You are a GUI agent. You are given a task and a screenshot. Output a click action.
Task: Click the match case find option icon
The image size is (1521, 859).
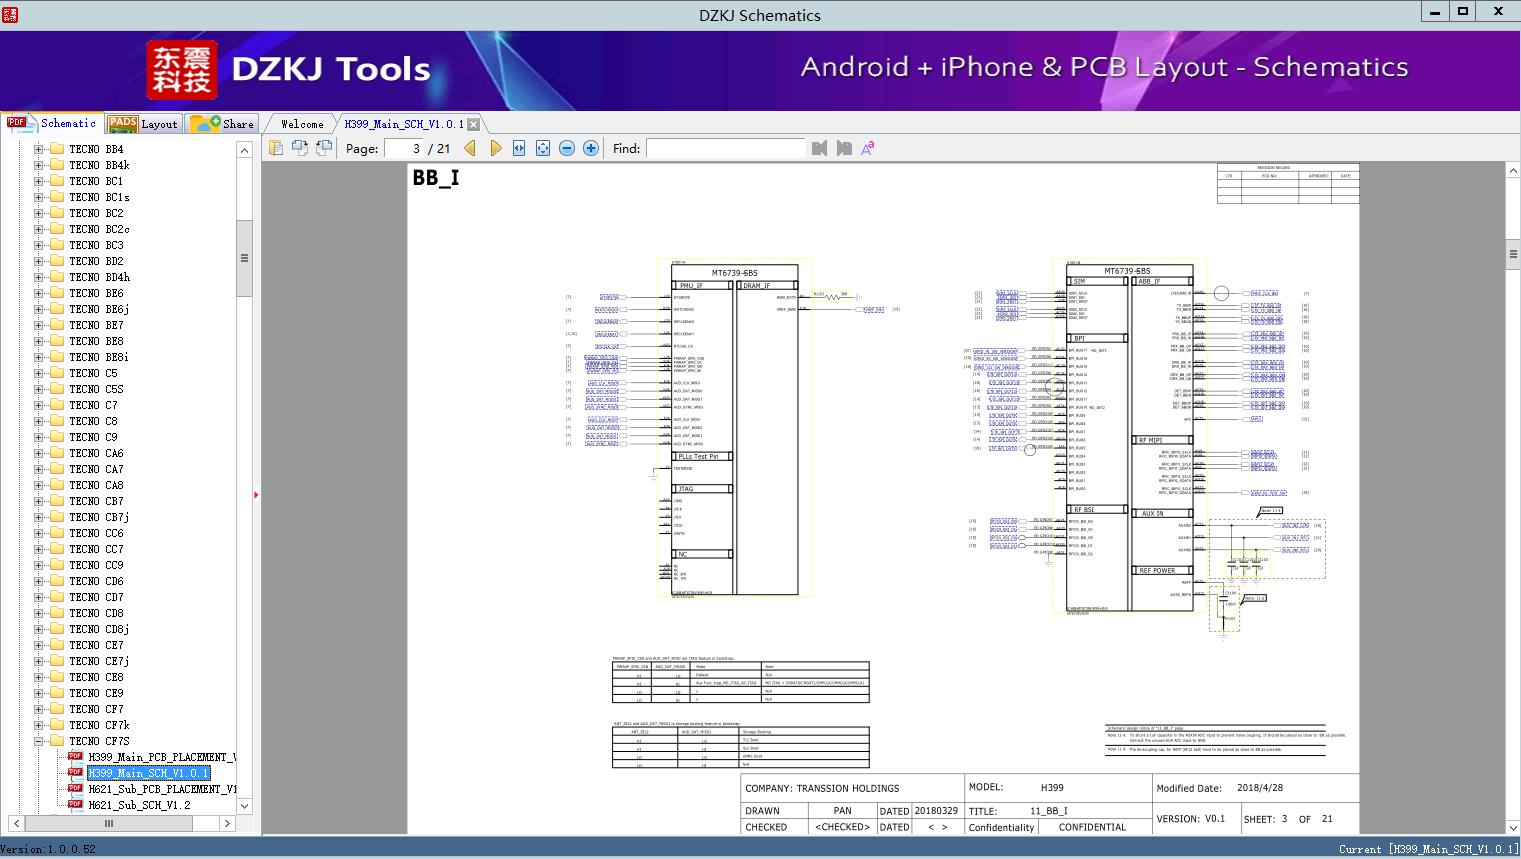(x=868, y=148)
